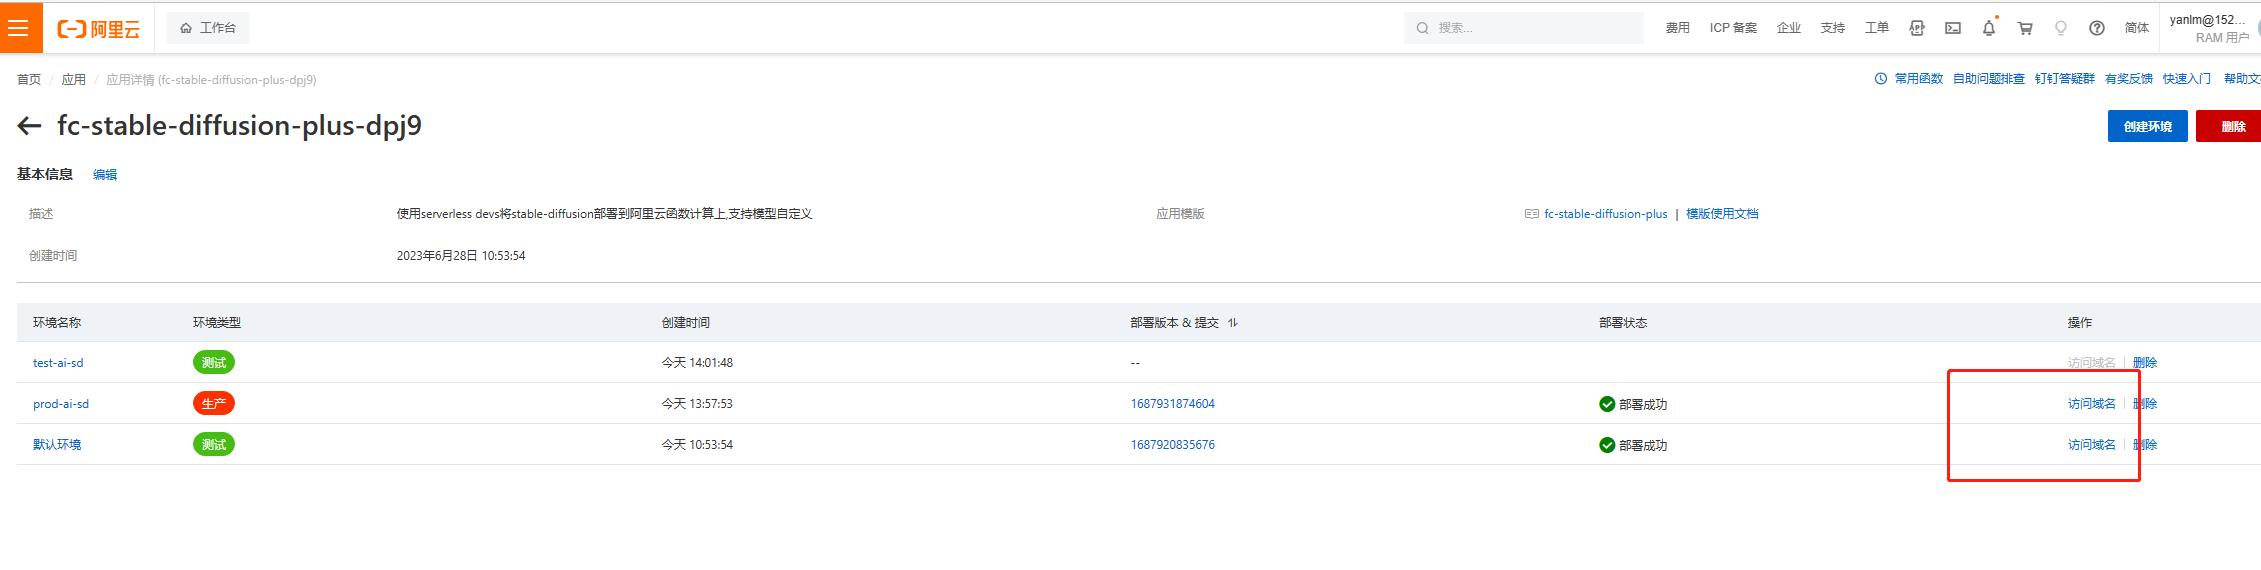
Task: Click the API tools icon in header
Action: 1917,28
